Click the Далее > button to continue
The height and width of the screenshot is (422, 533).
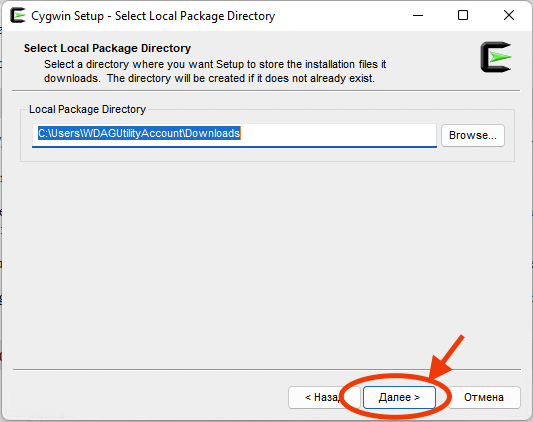[399, 397]
